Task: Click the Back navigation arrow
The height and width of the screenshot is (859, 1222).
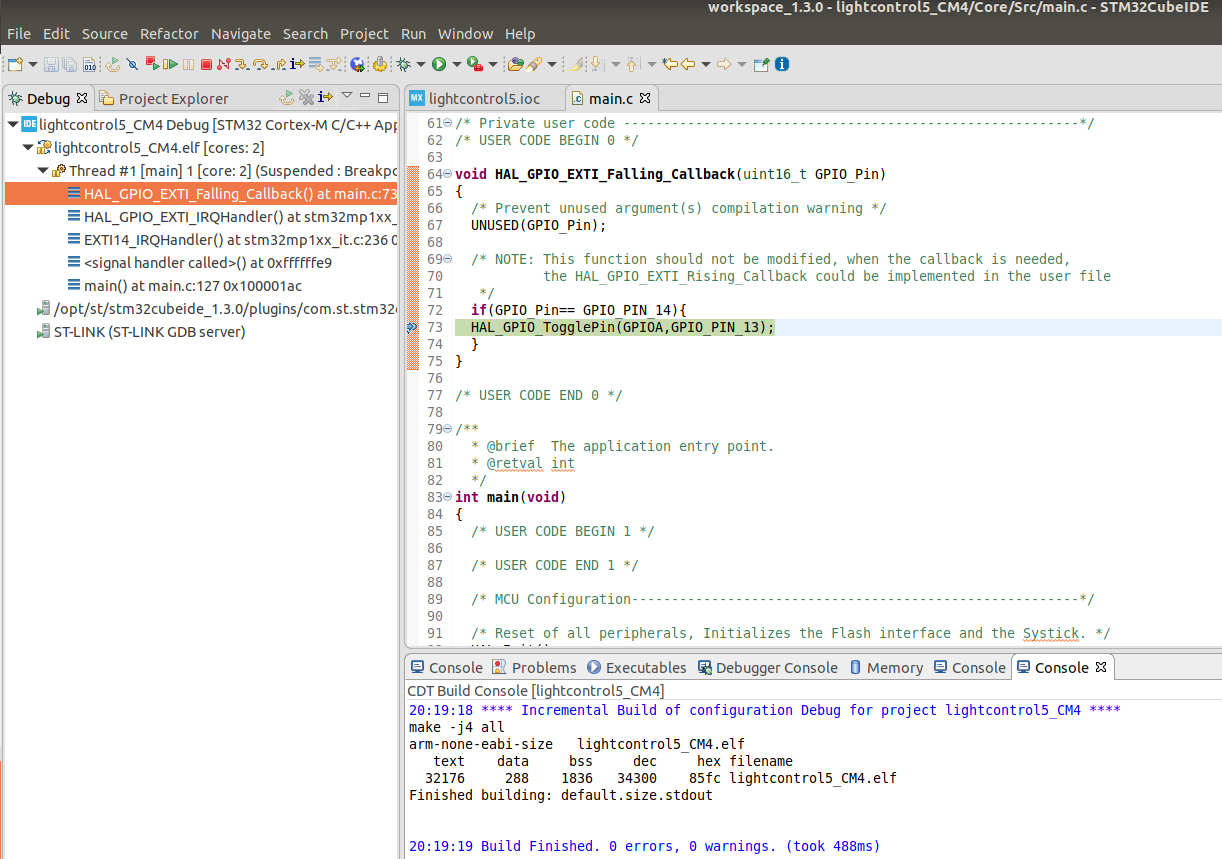Action: [688, 64]
